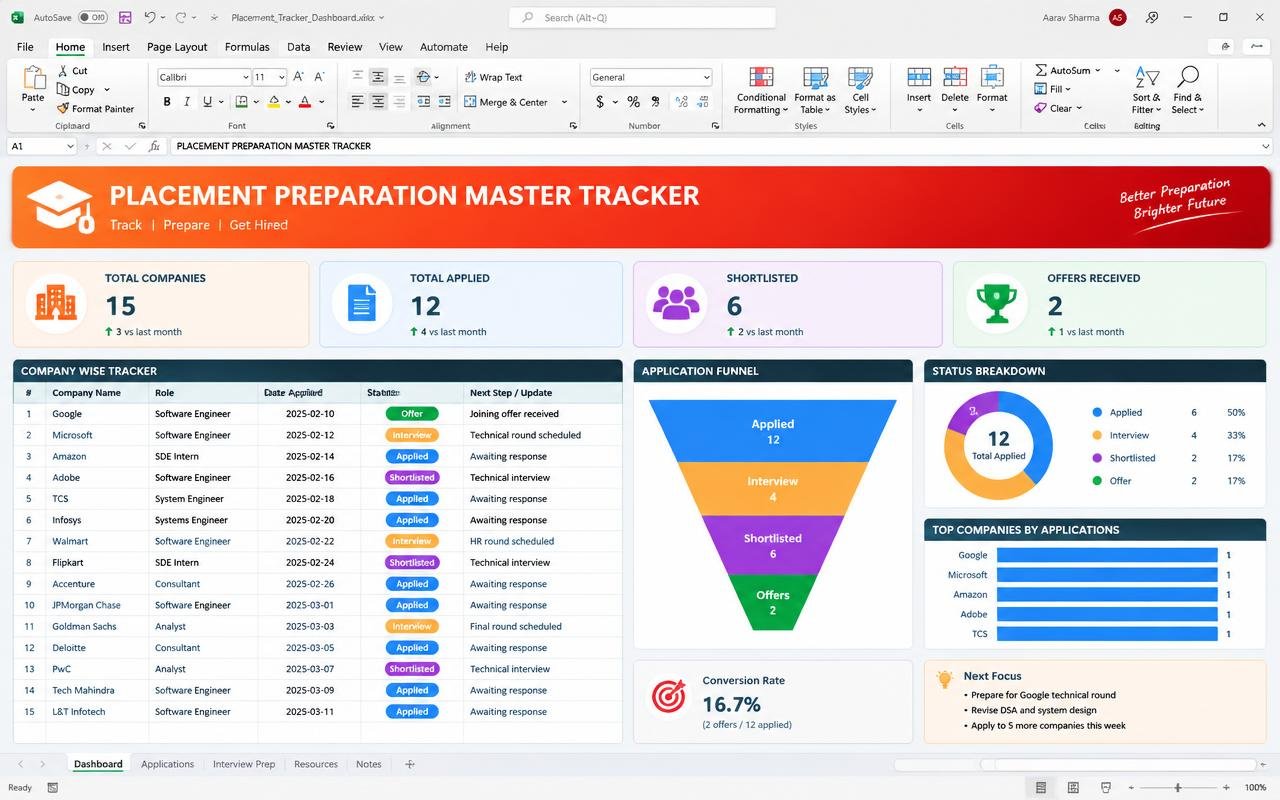This screenshot has width=1280, height=800.
Task: Click the Search box in title bar
Action: click(x=642, y=17)
